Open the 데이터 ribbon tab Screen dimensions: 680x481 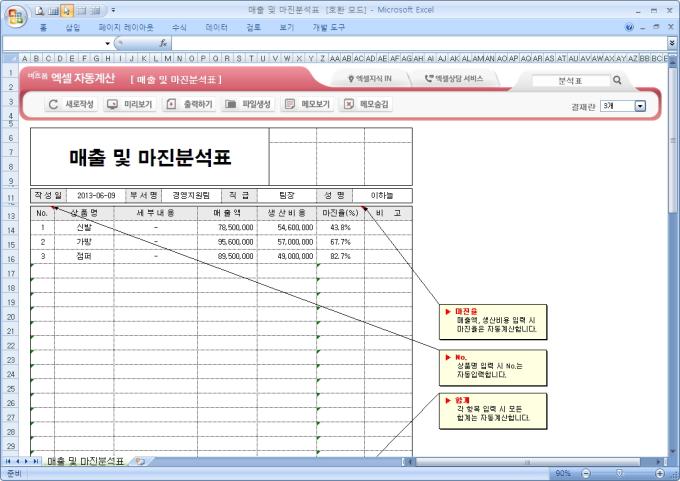(x=216, y=28)
